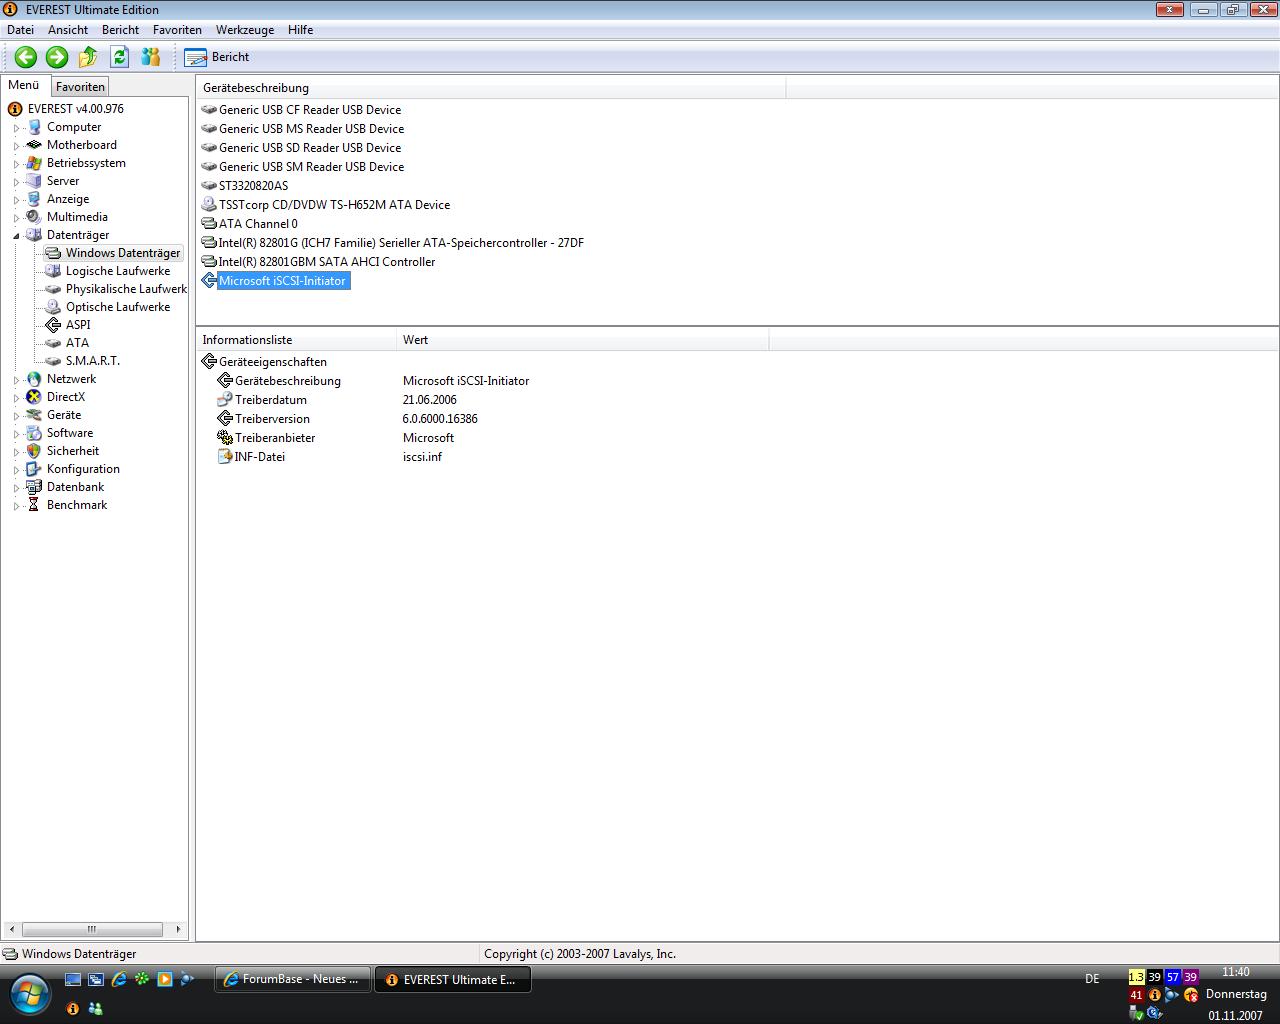Click the Windows Start orb

[x=30, y=995]
